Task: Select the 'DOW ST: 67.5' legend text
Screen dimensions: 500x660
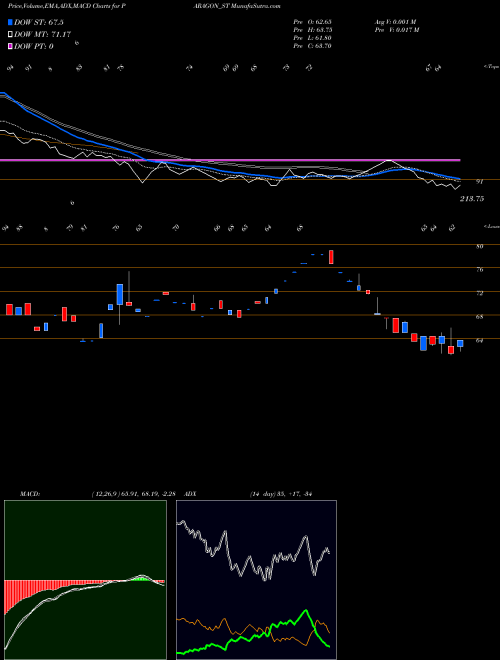Action: tap(39, 22)
